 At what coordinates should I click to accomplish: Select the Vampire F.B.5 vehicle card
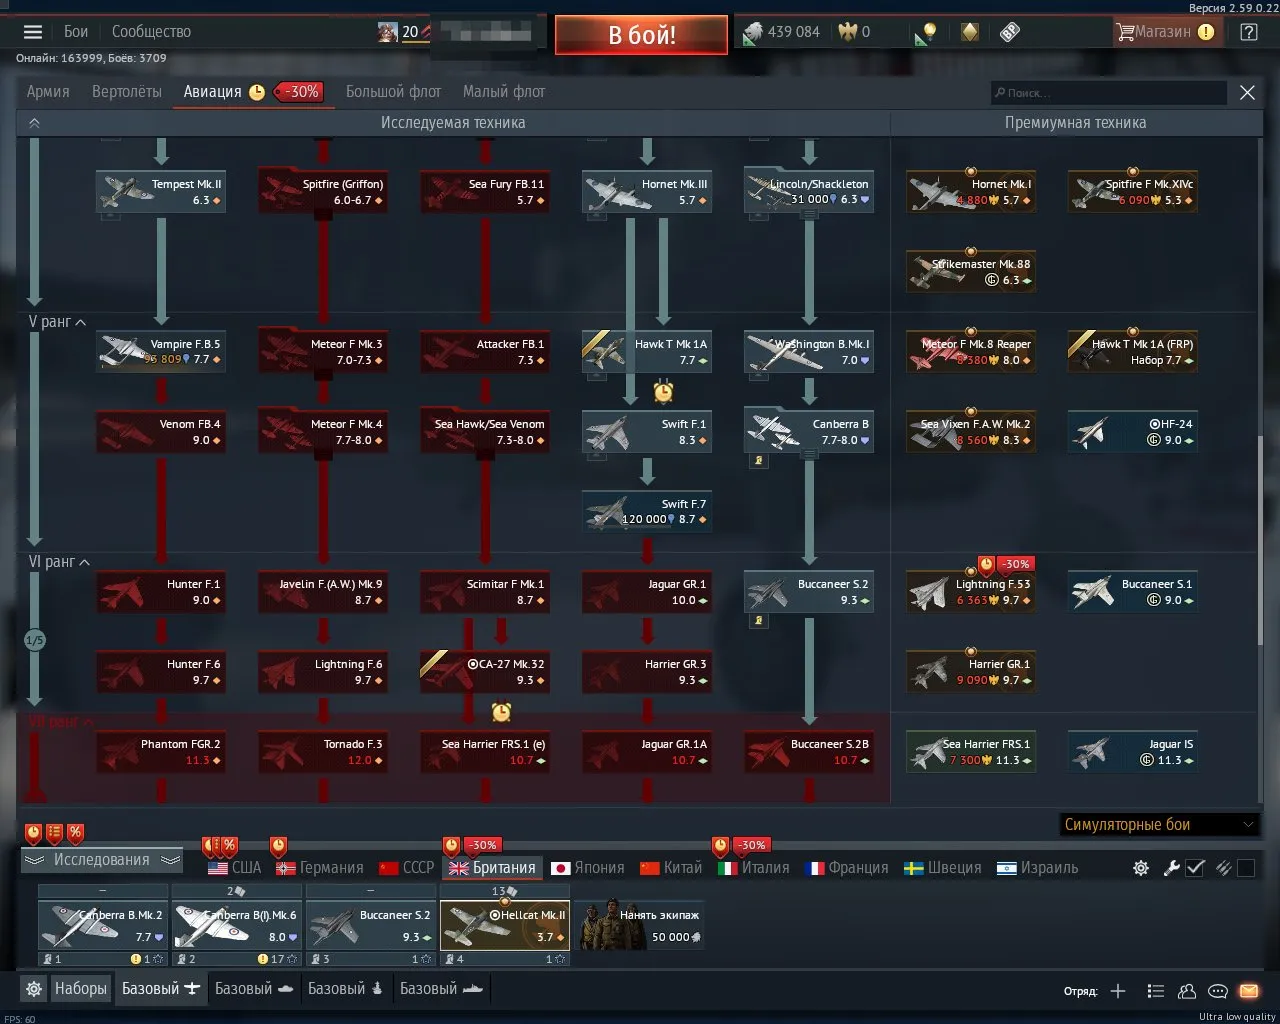[x=161, y=351]
